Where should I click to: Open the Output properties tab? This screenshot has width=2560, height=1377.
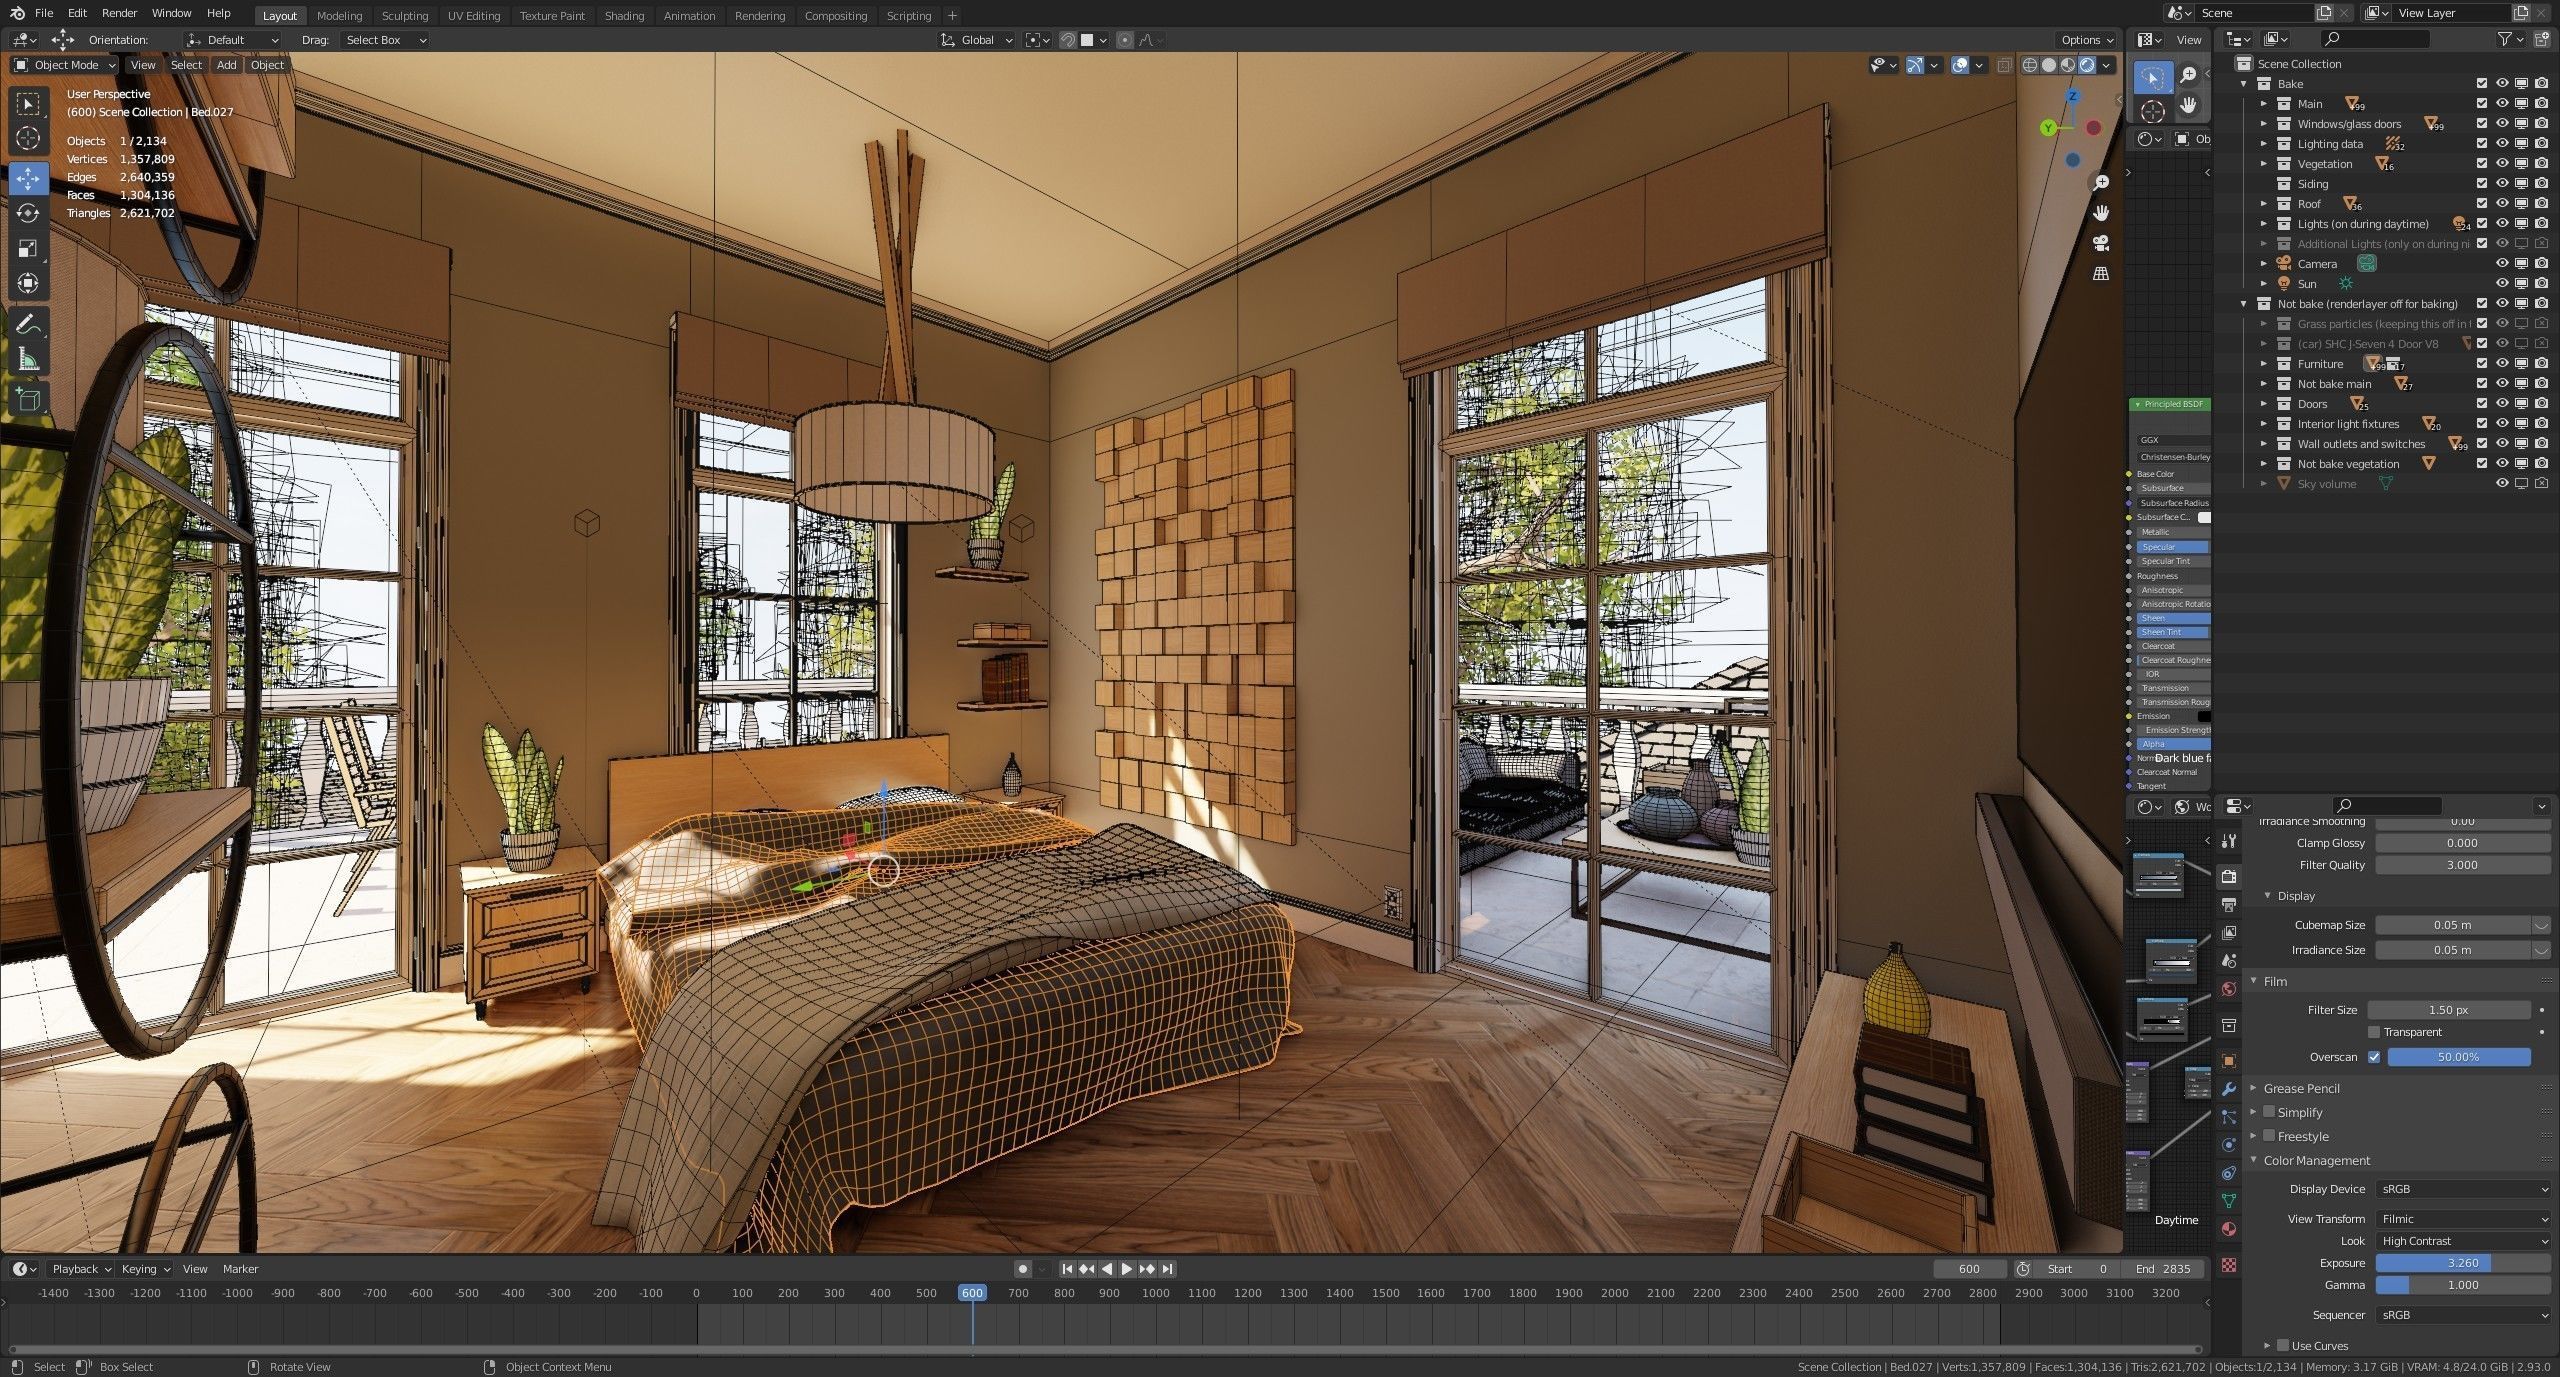coord(2229,904)
